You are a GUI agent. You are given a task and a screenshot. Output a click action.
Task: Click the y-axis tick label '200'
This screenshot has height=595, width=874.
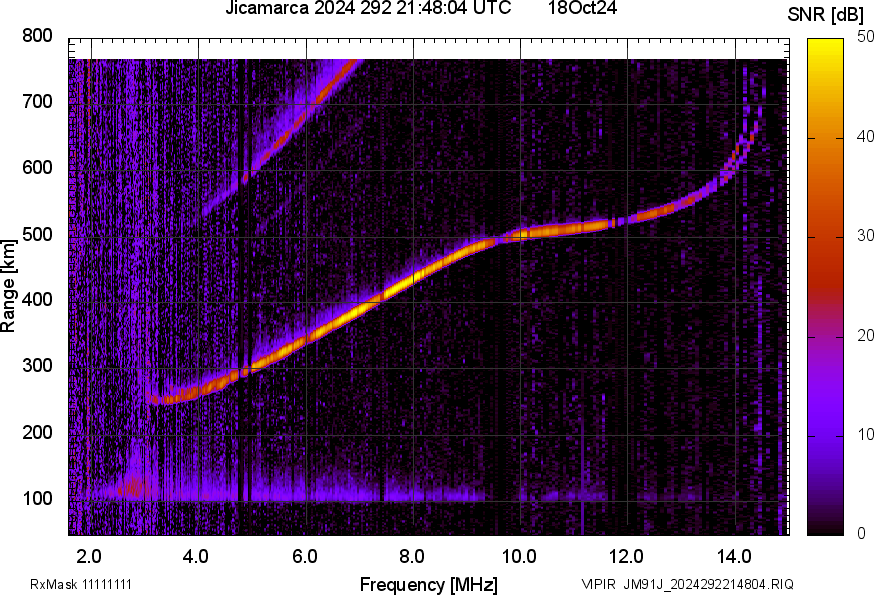coord(37,432)
